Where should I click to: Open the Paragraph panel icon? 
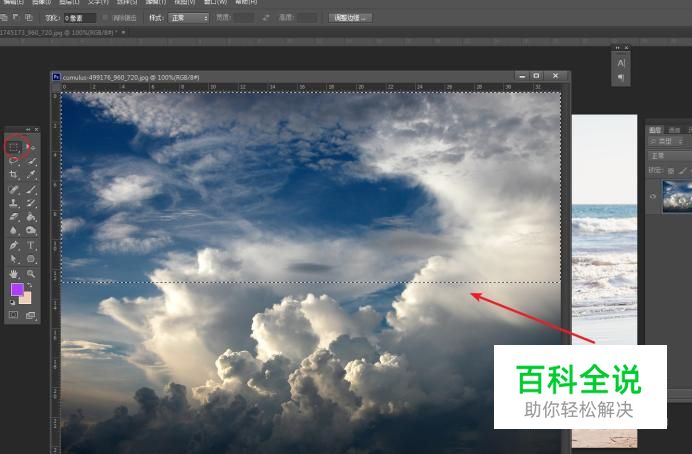point(621,78)
